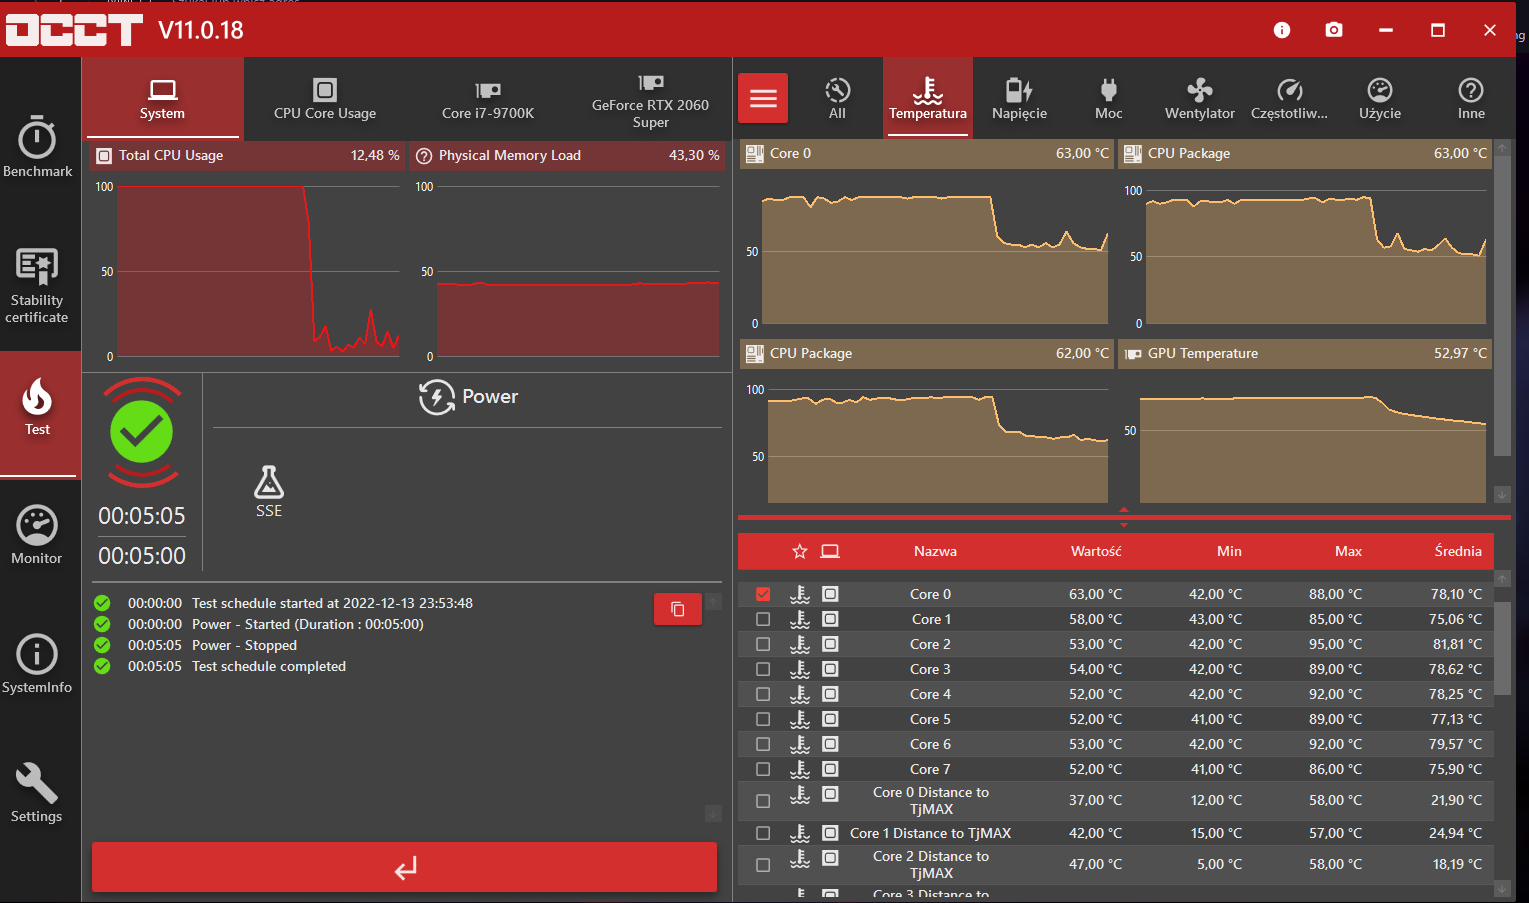Open the Benchmark section in sidebar
This screenshot has height=903, width=1529.
pyautogui.click(x=38, y=146)
